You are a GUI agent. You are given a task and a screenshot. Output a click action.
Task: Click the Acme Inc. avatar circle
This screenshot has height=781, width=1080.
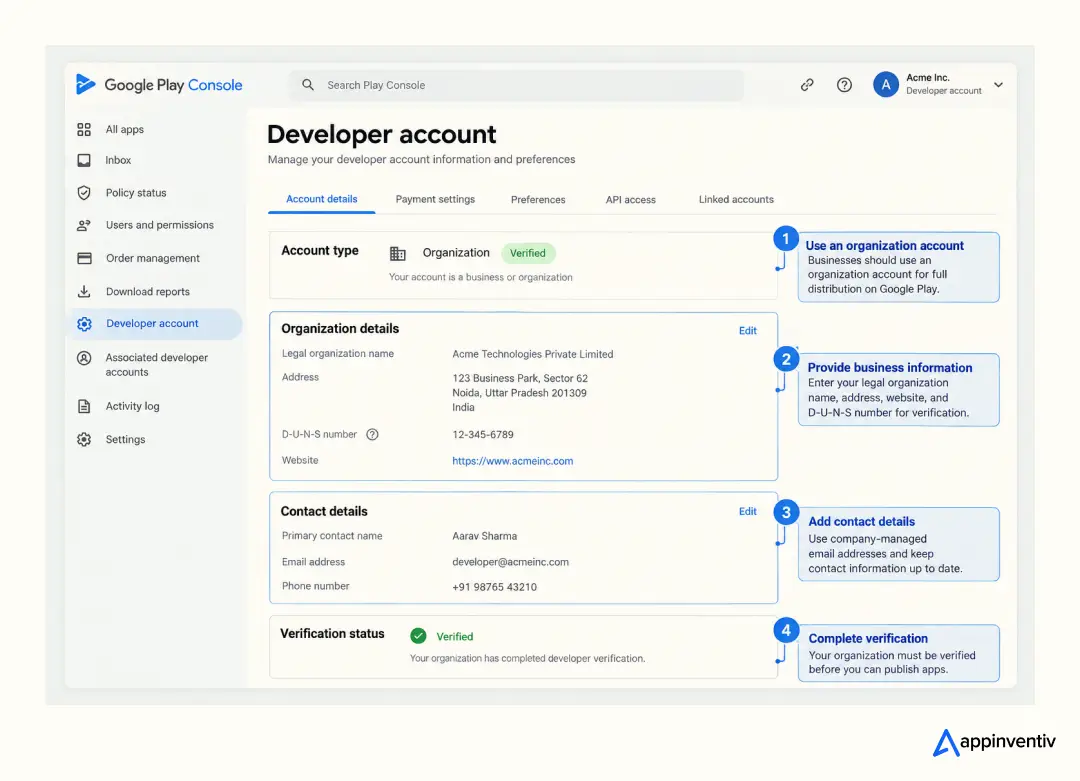click(886, 84)
